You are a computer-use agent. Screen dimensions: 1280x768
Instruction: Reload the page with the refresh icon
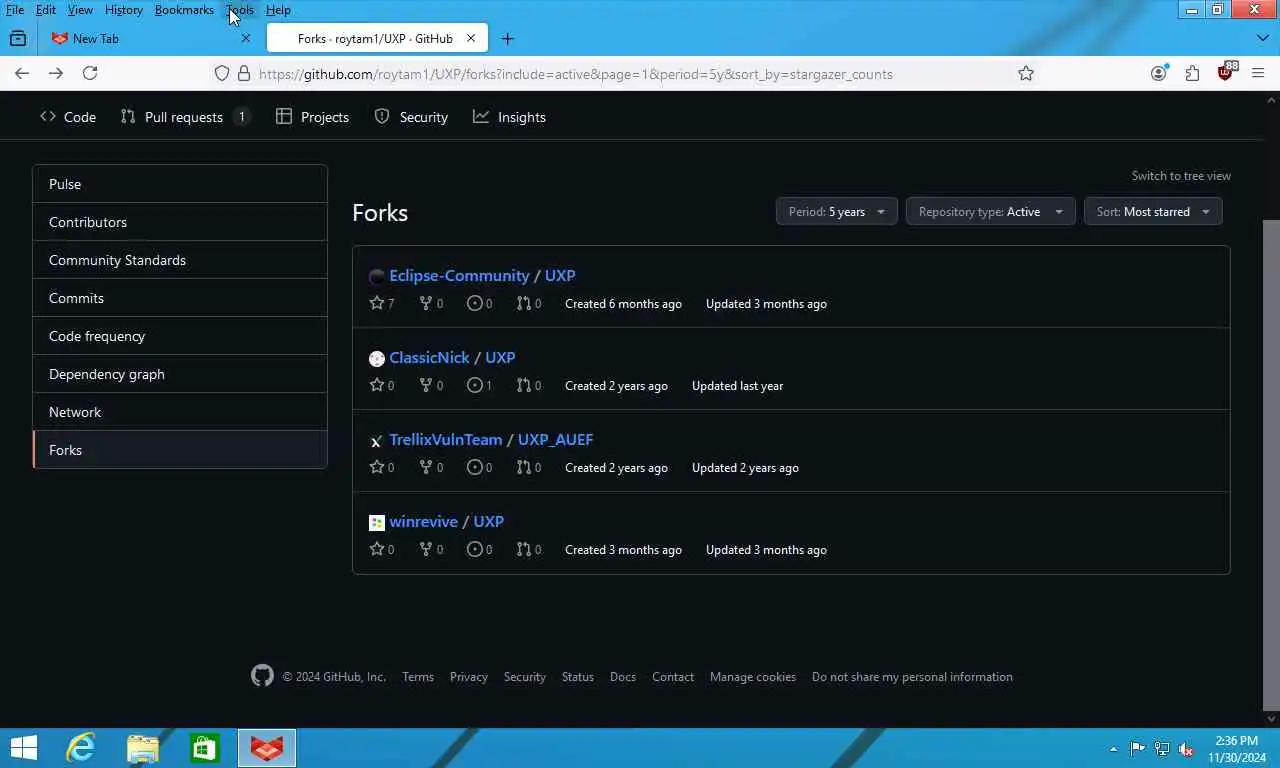coord(90,73)
